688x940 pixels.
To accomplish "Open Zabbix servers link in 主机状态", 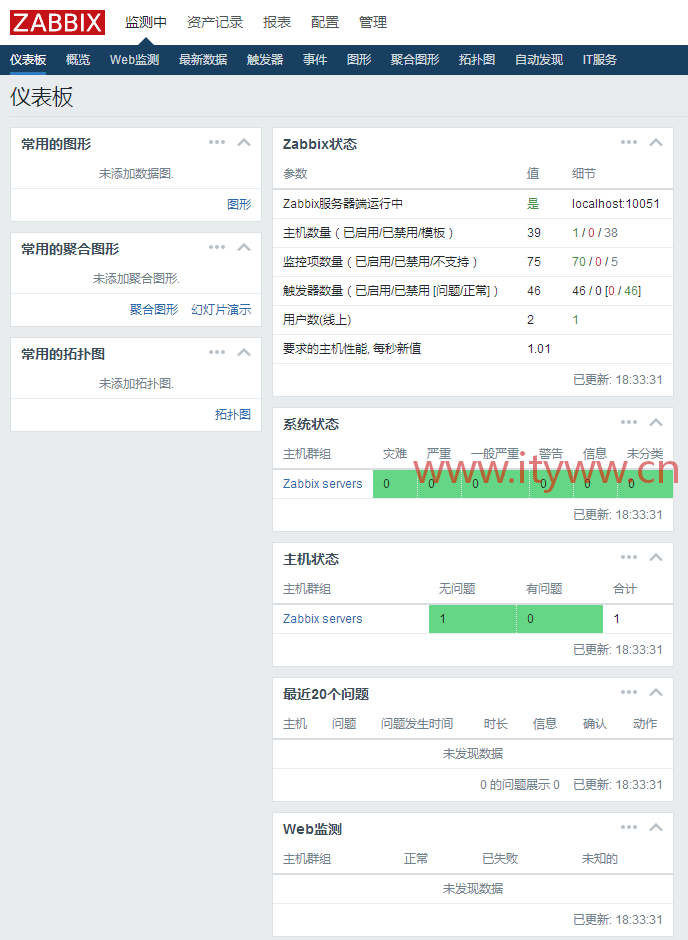I will [322, 619].
